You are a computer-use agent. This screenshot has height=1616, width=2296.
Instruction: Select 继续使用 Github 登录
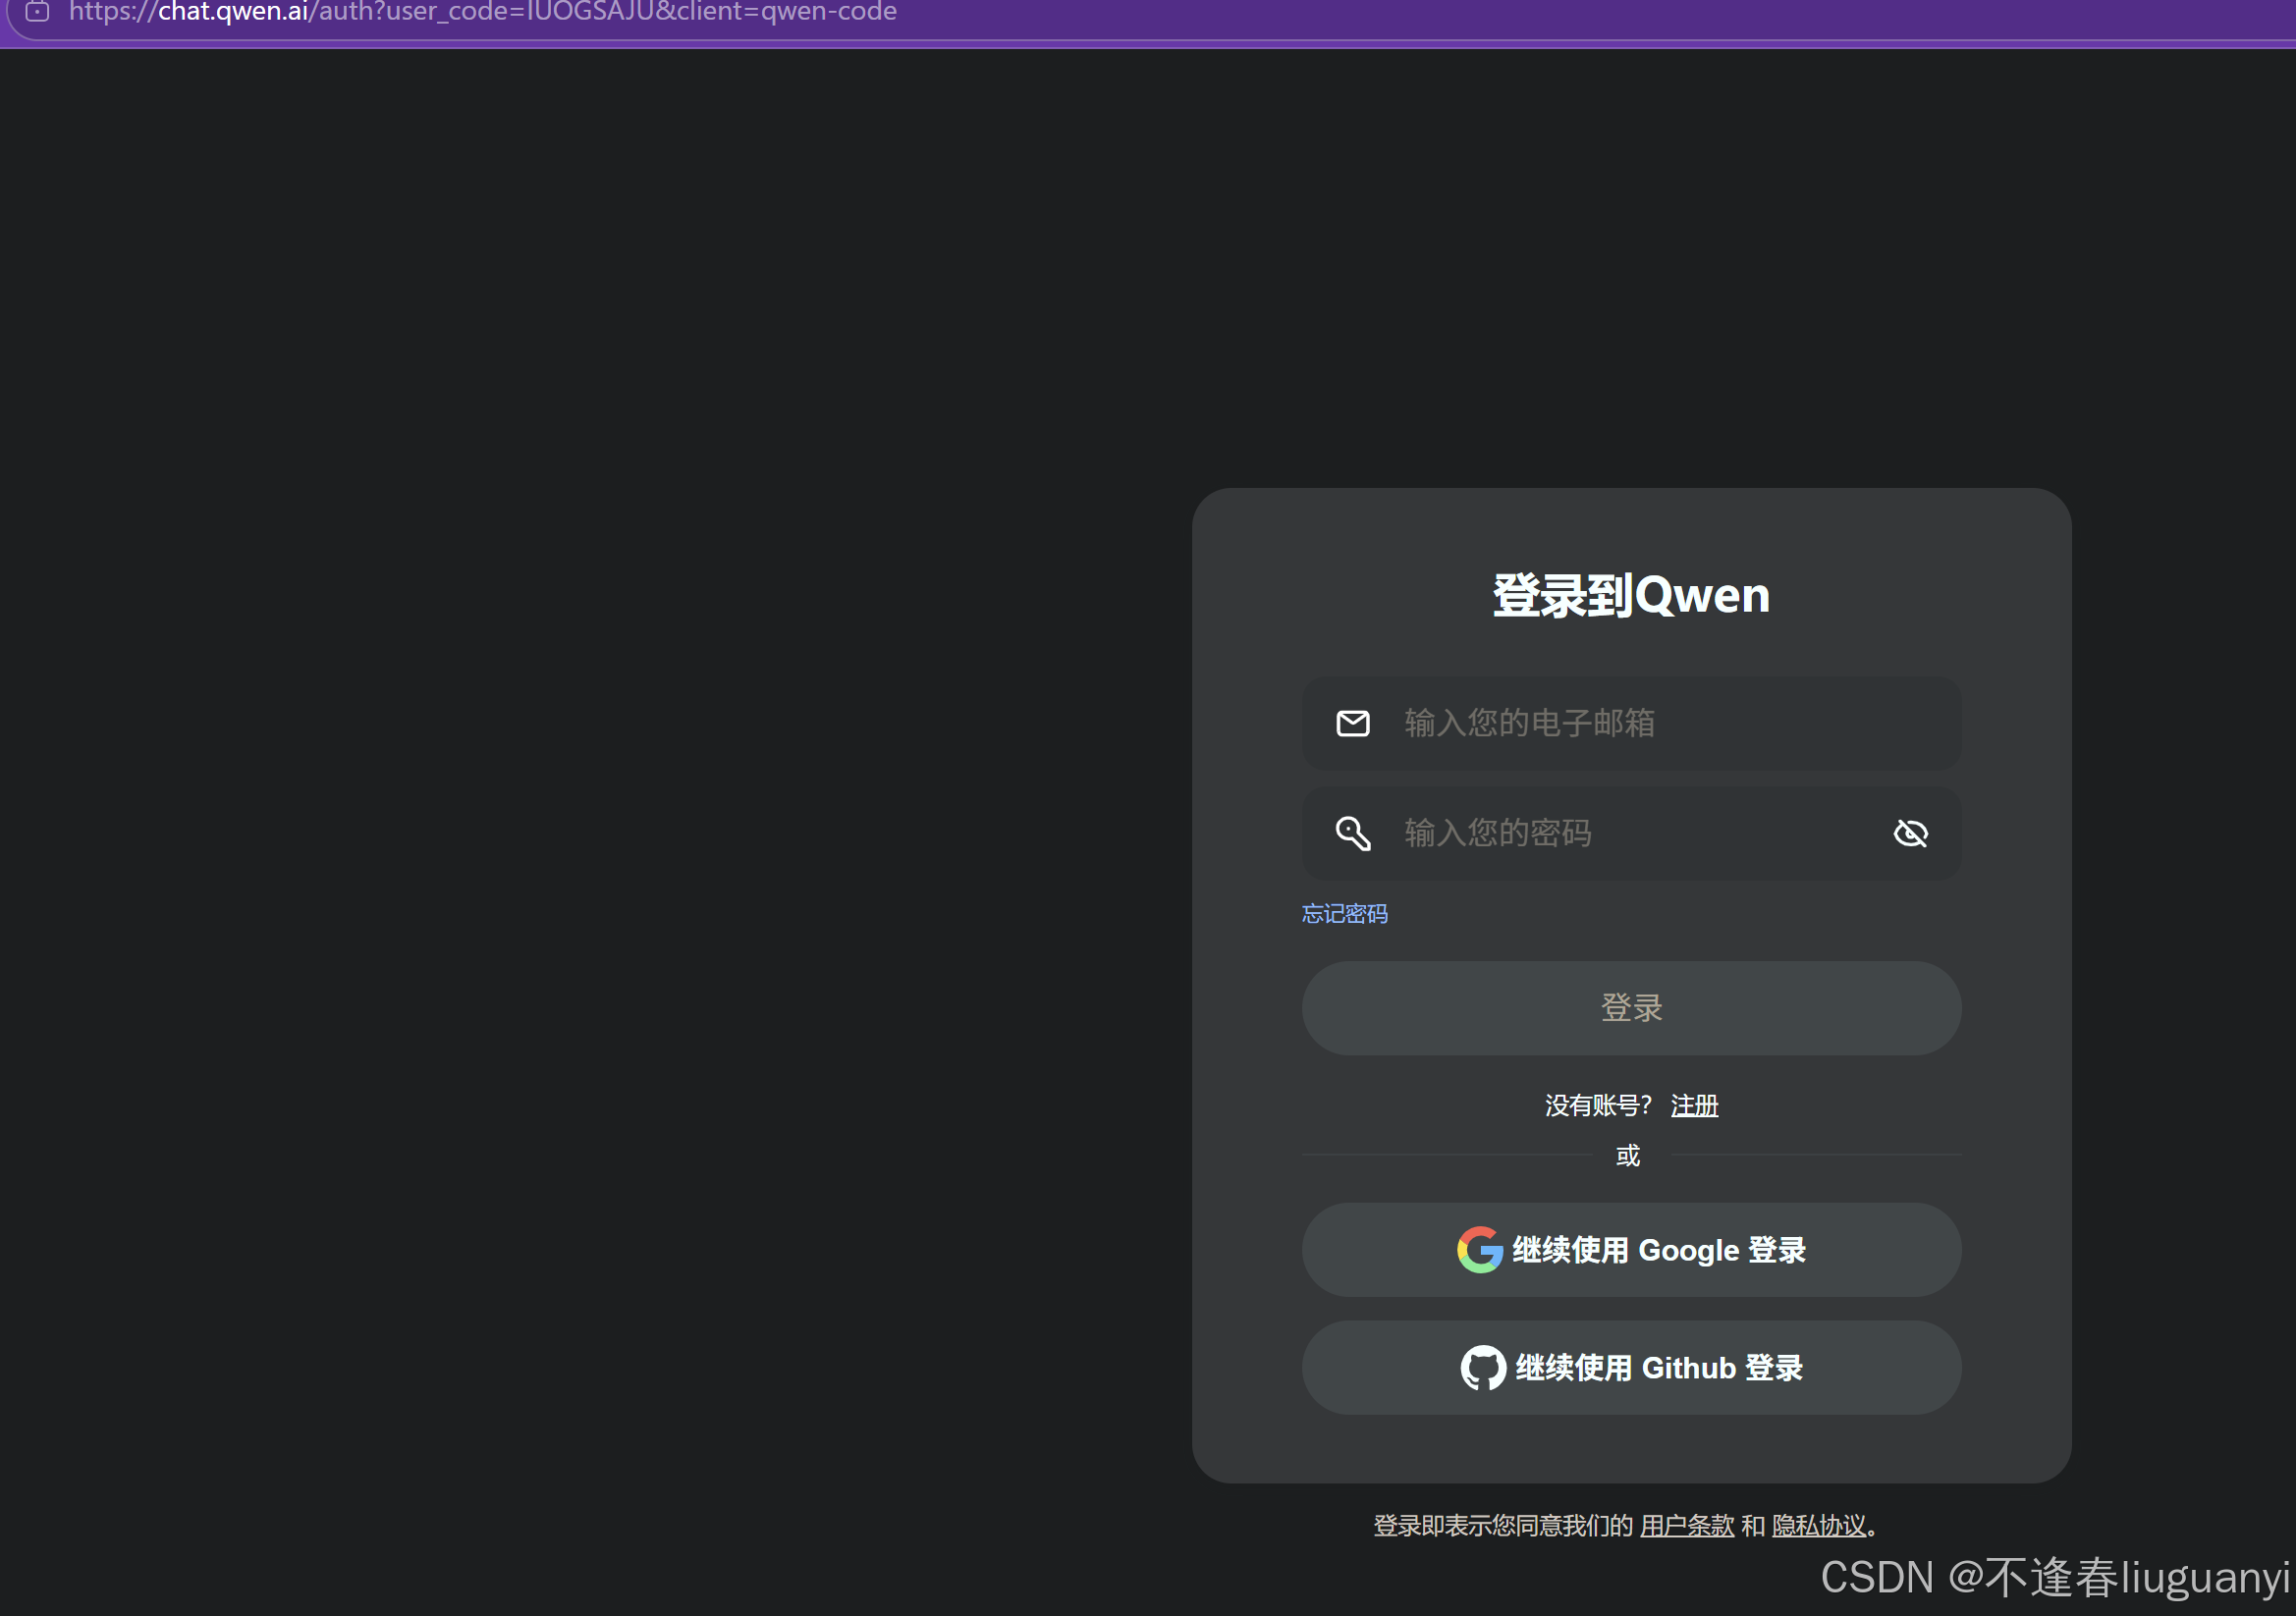[1630, 1368]
